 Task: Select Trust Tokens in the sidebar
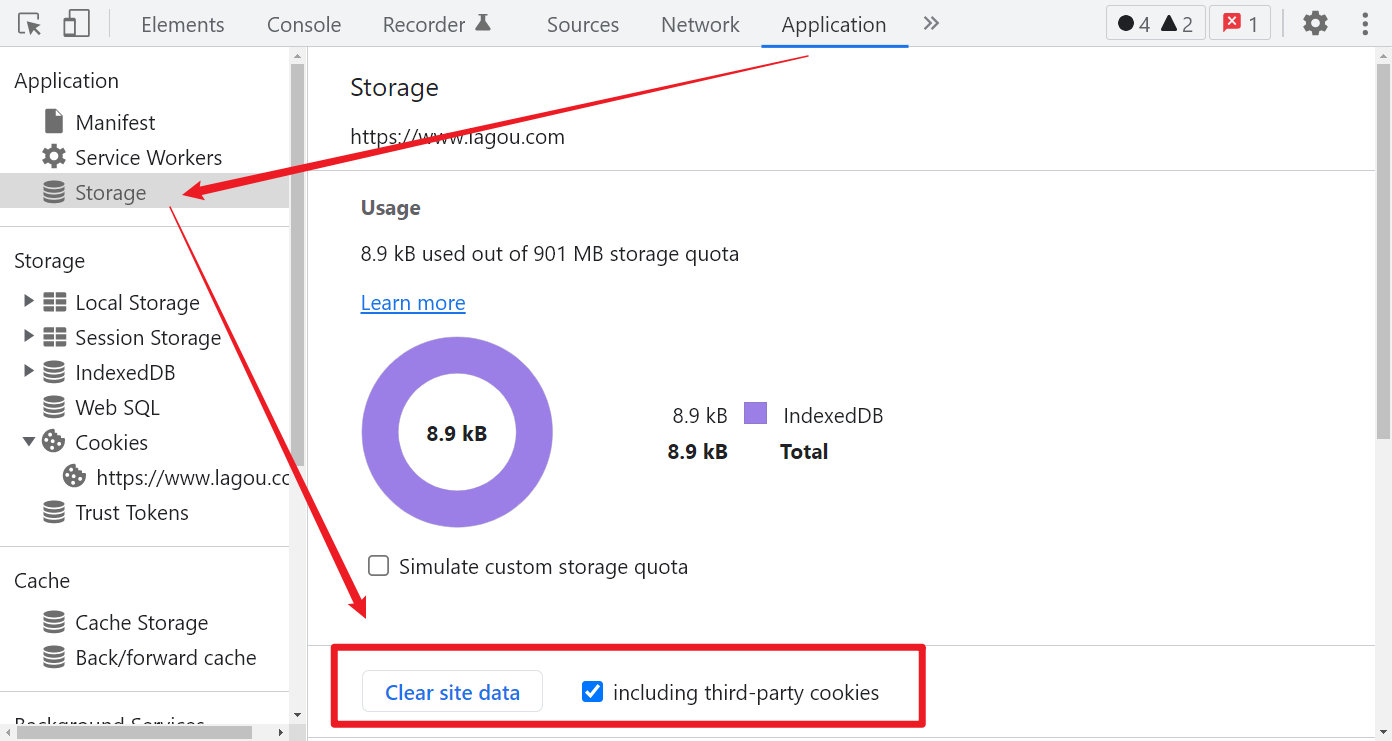point(132,512)
